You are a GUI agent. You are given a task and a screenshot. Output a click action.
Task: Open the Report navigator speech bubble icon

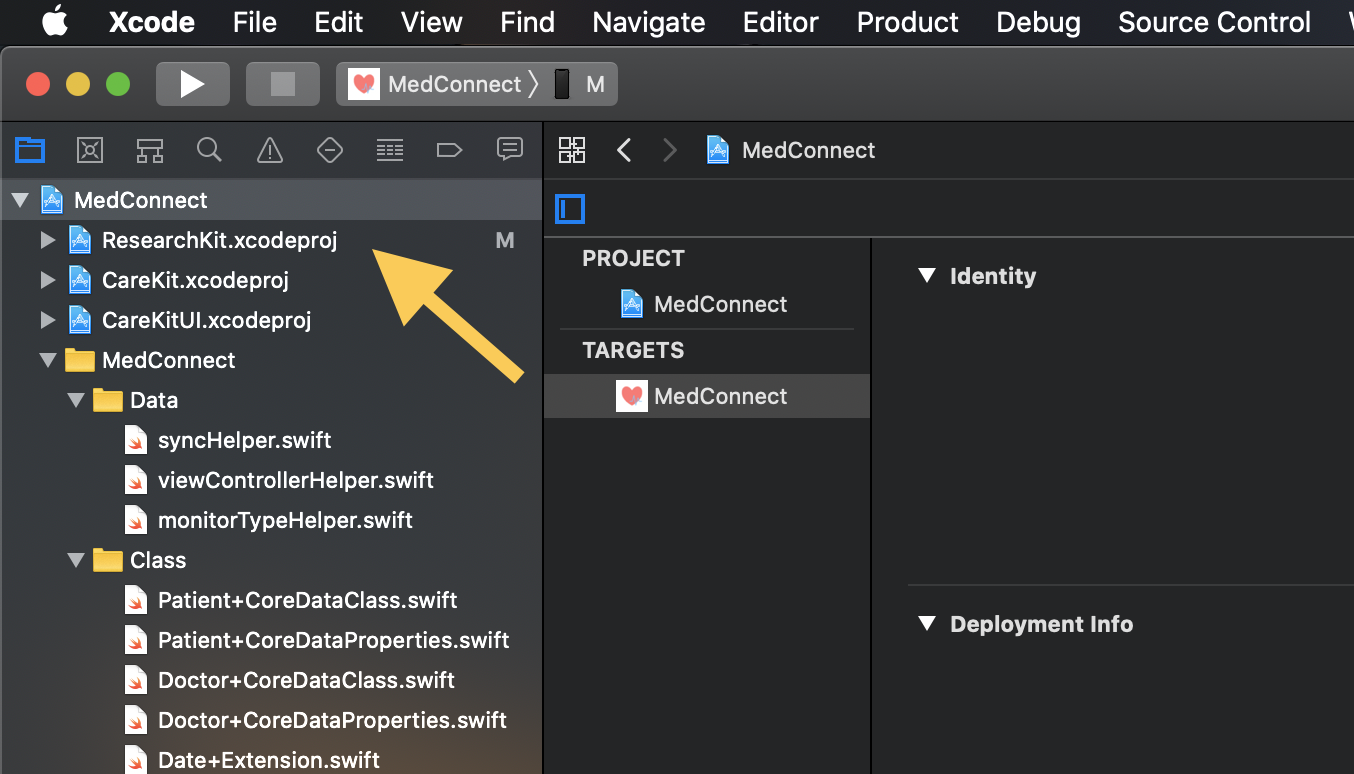click(510, 149)
